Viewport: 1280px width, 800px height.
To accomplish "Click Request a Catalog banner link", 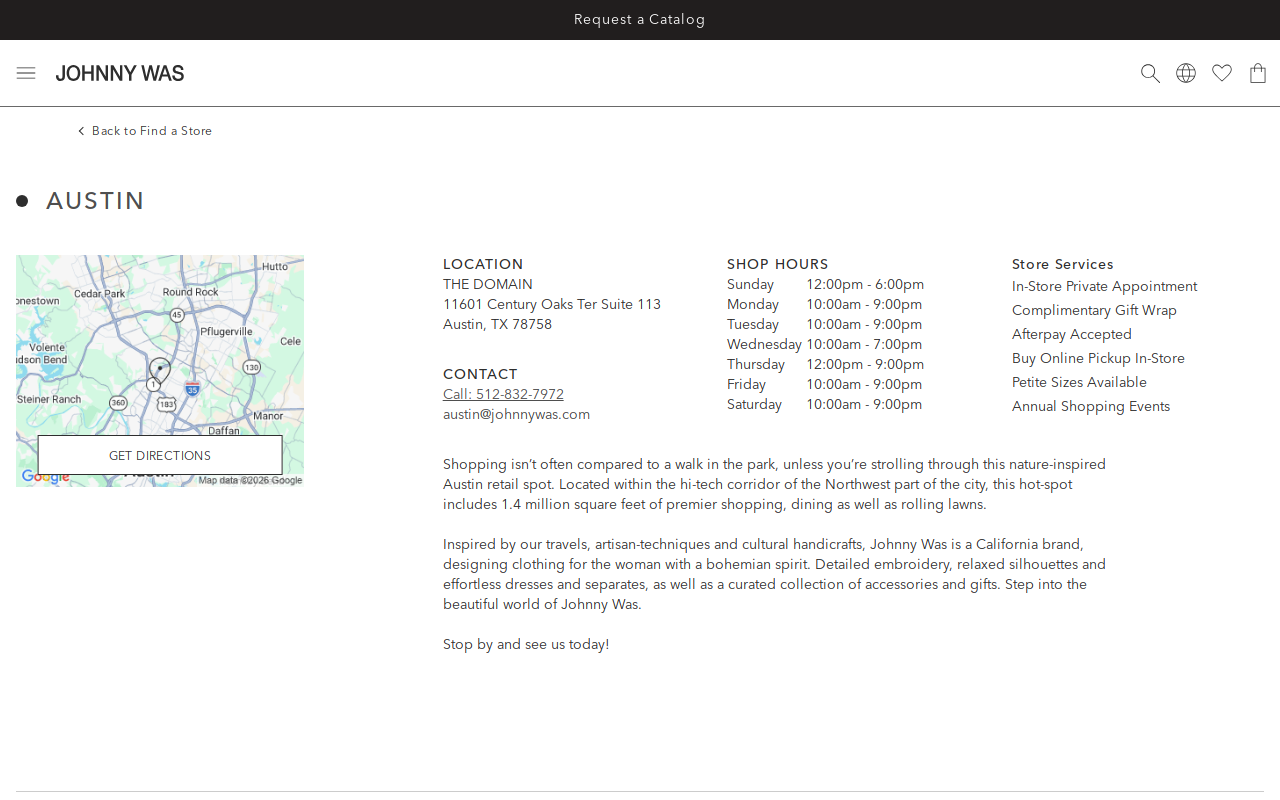I will tap(640, 20).
